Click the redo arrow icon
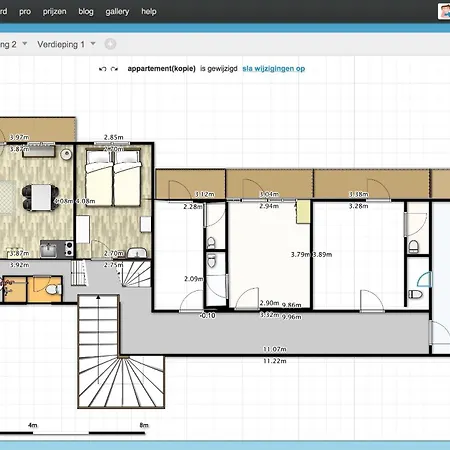This screenshot has height=450, width=450. 114,69
